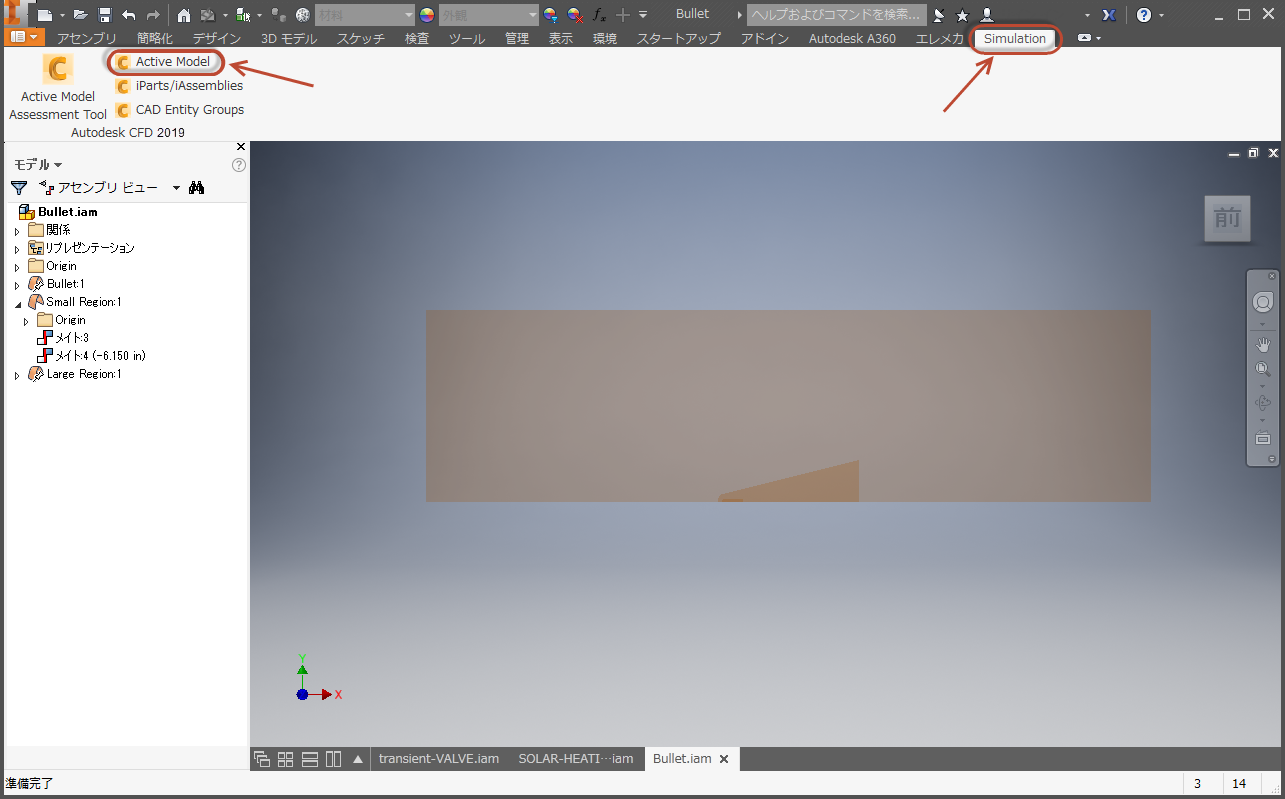Go to Home with the house icon
The width and height of the screenshot is (1285, 799).
click(x=184, y=15)
